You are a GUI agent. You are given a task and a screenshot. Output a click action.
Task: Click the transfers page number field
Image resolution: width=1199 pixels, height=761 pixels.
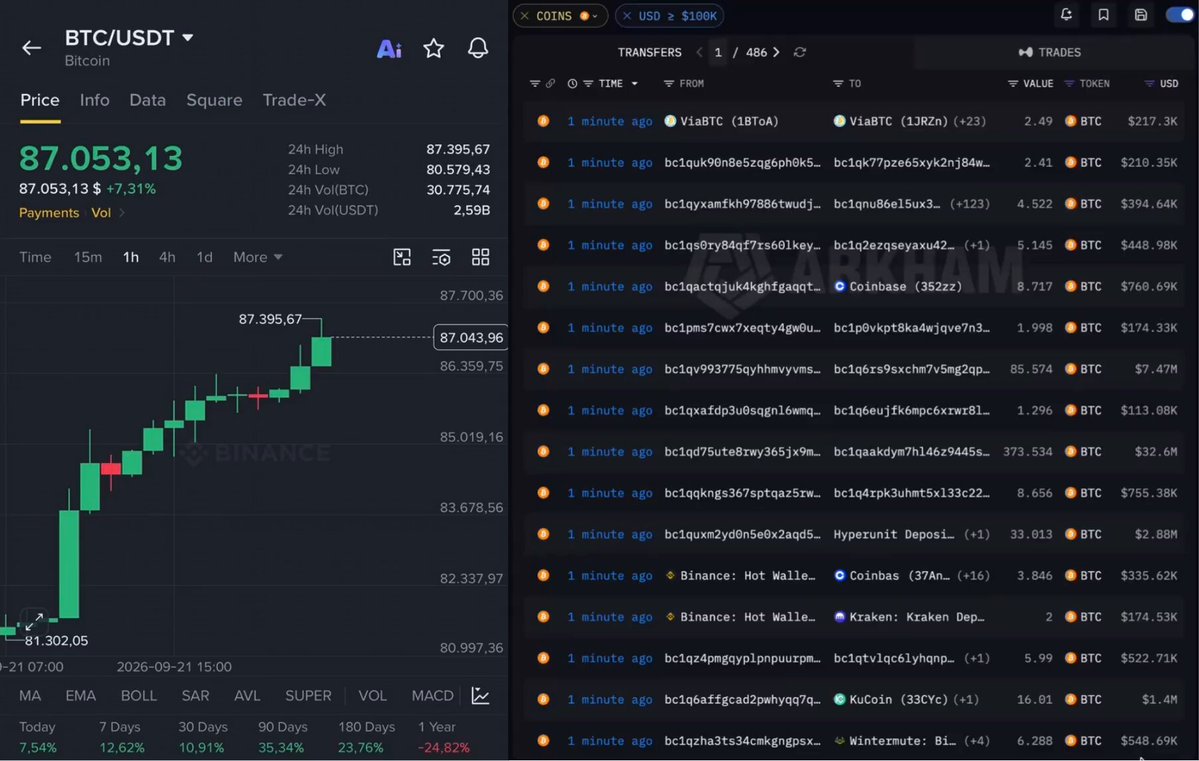tap(718, 52)
